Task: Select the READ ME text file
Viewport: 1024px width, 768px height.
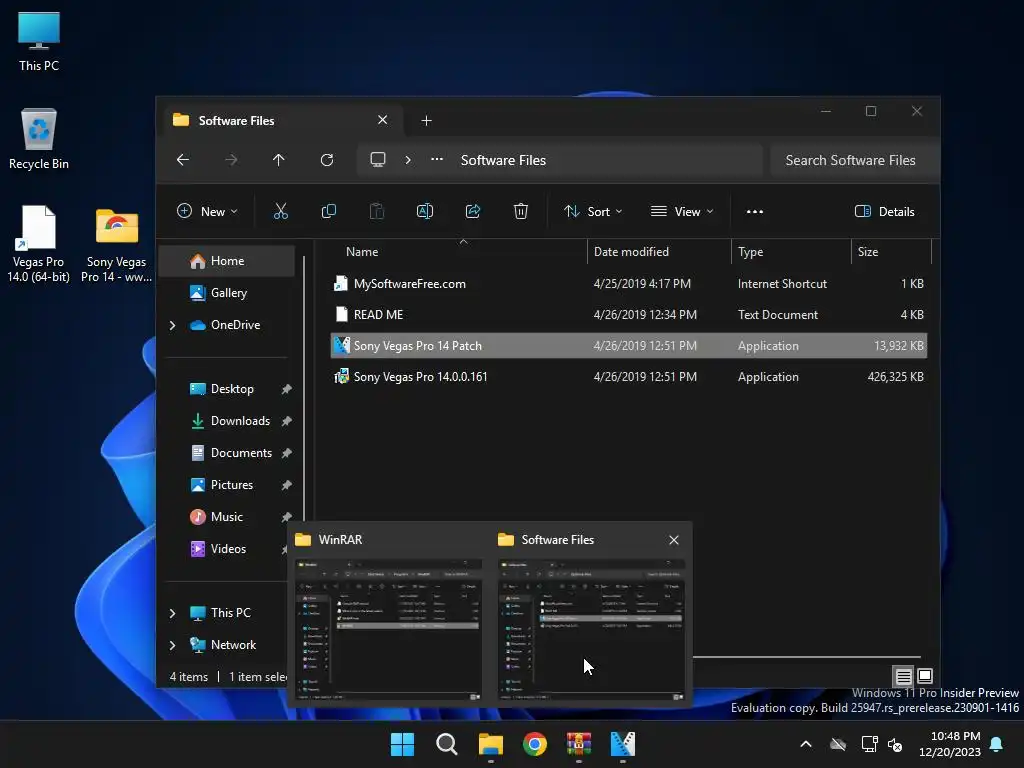Action: coord(628,315)
